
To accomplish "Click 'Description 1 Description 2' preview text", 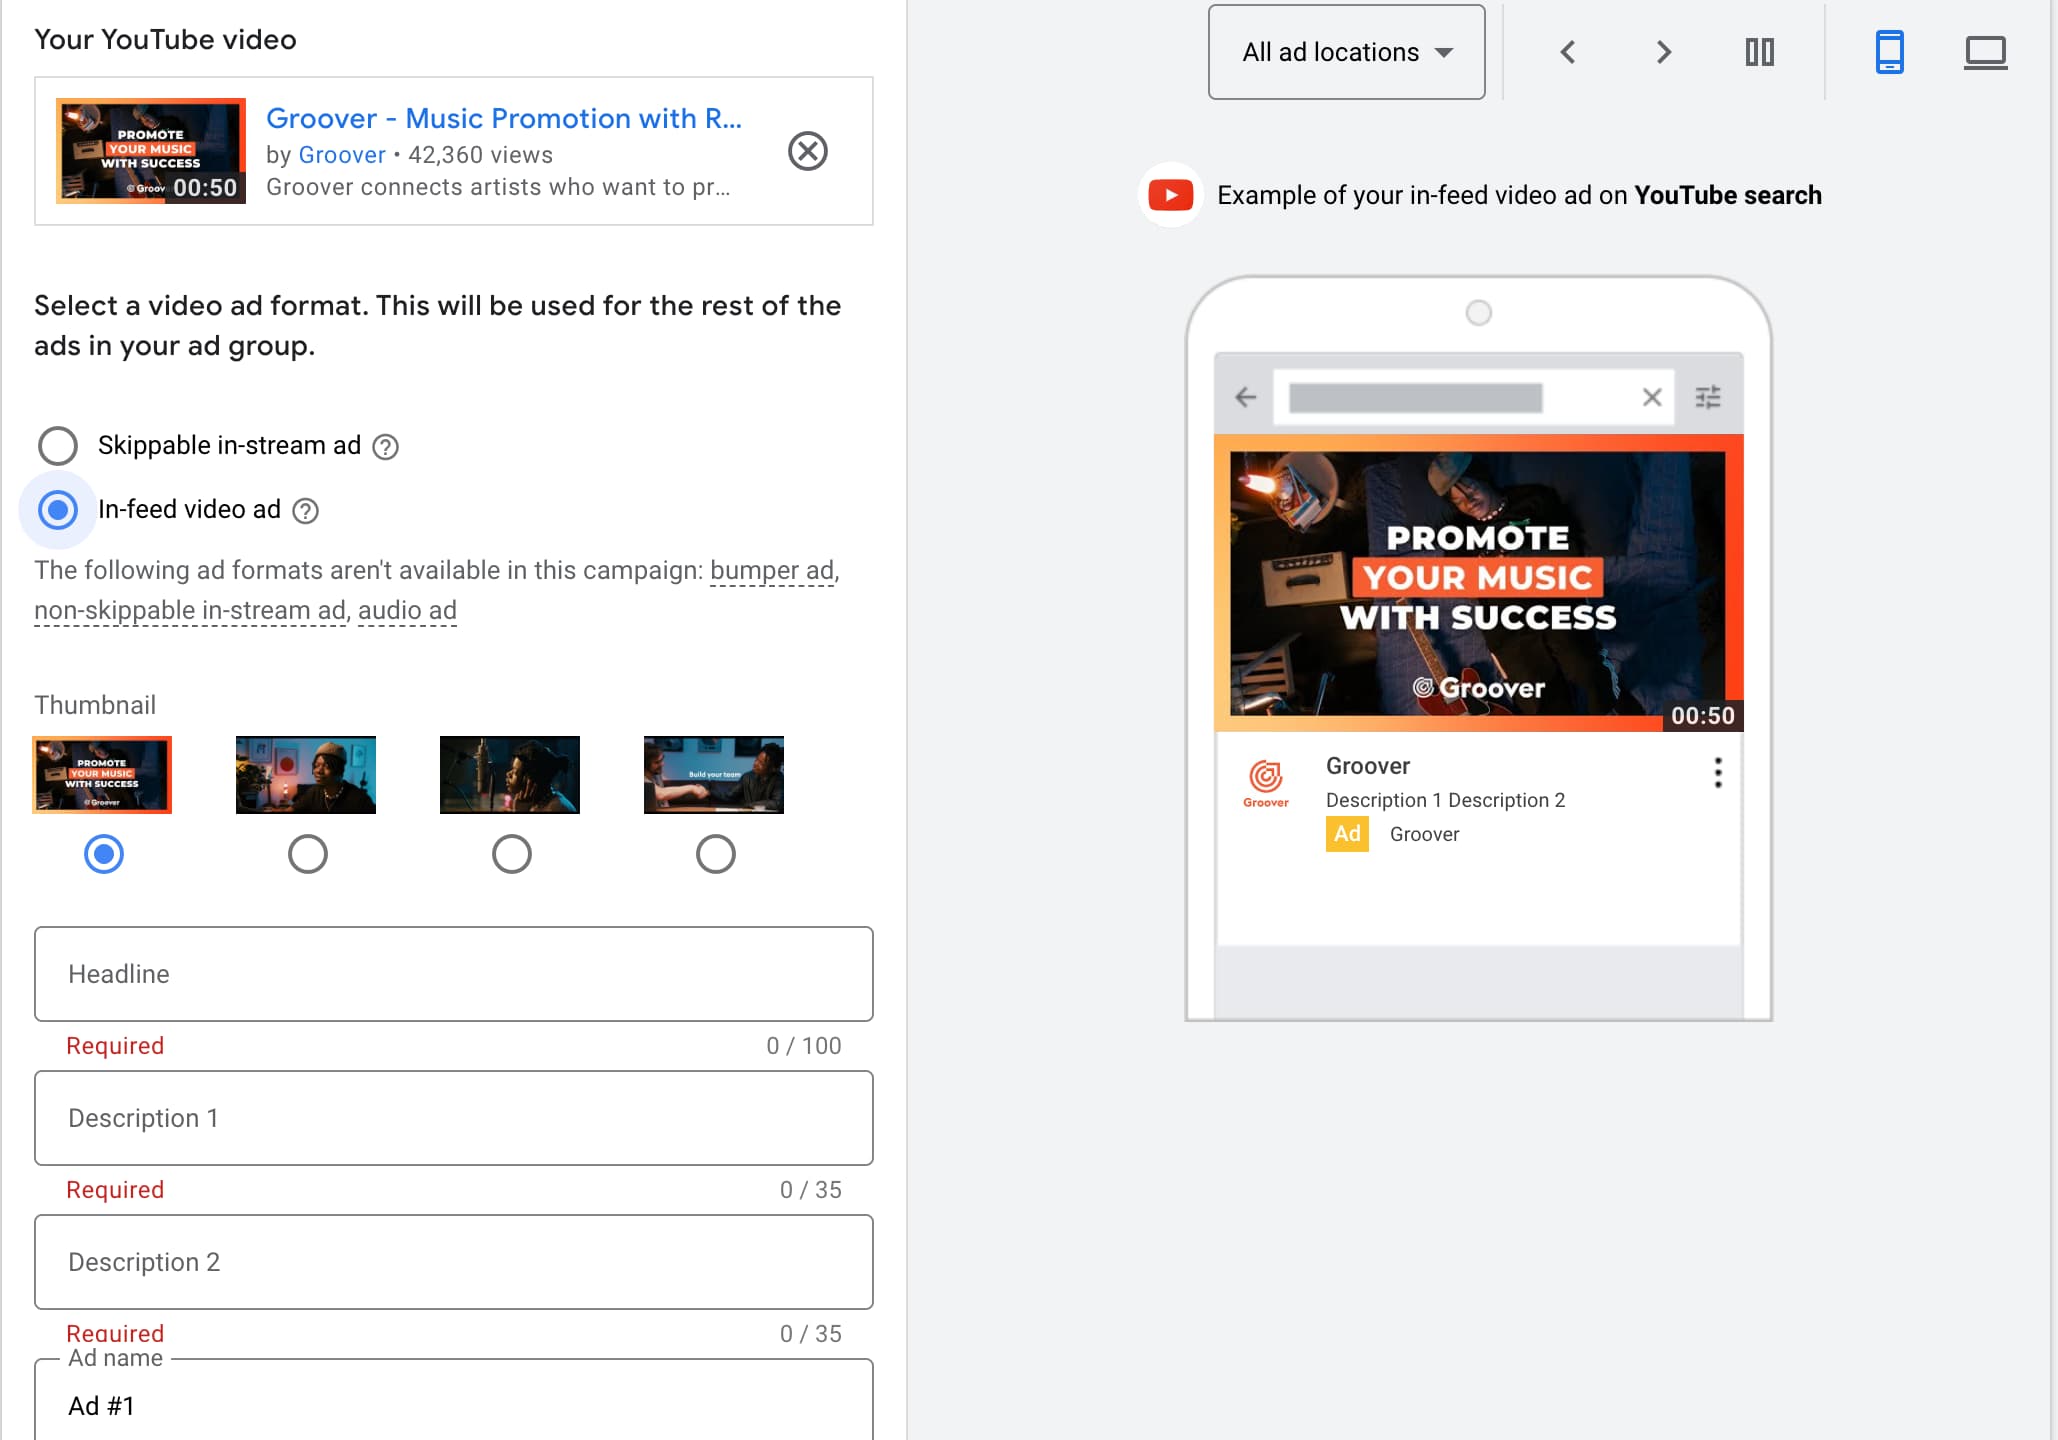I will pos(1445,800).
